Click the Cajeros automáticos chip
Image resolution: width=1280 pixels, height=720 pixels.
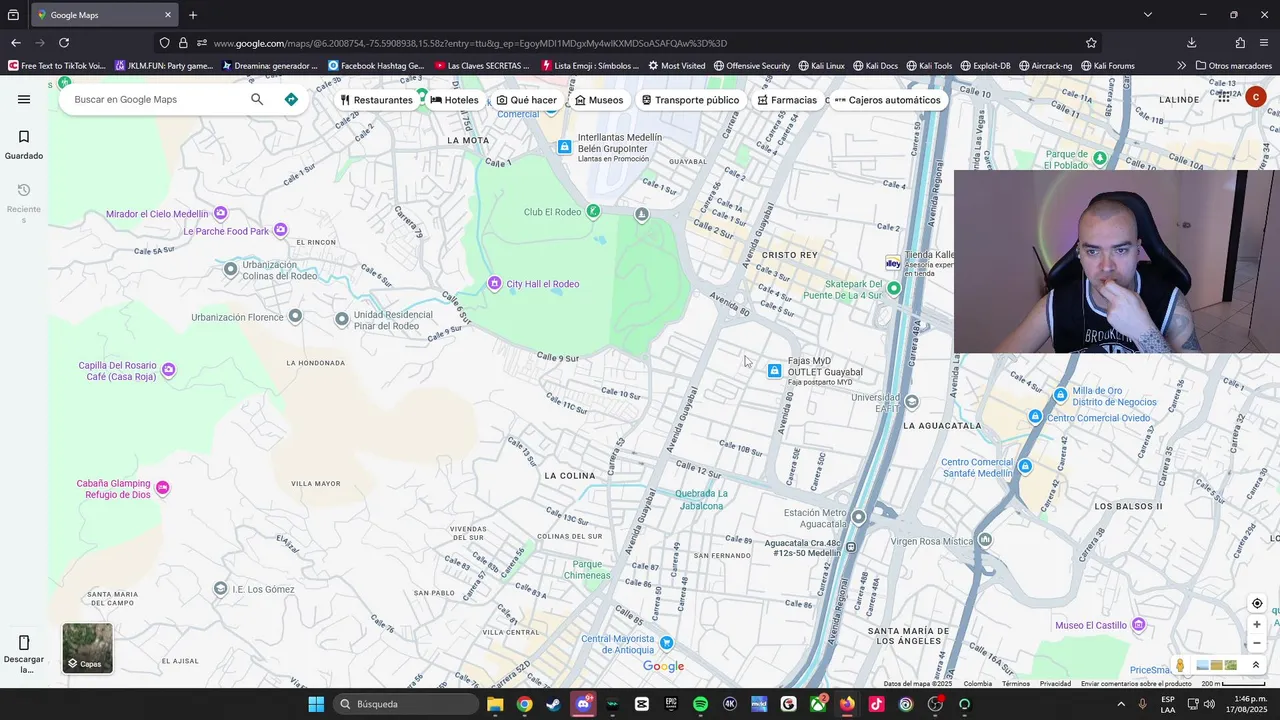point(887,100)
